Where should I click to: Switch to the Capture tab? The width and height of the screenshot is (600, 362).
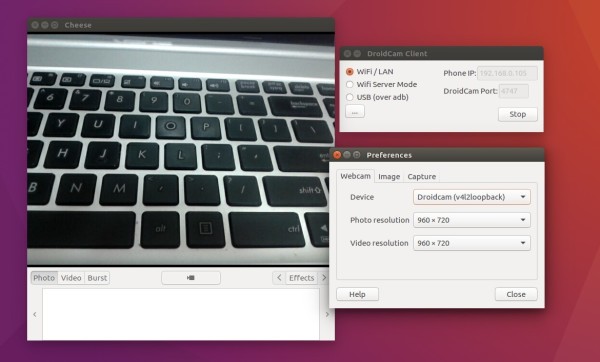coord(421,176)
